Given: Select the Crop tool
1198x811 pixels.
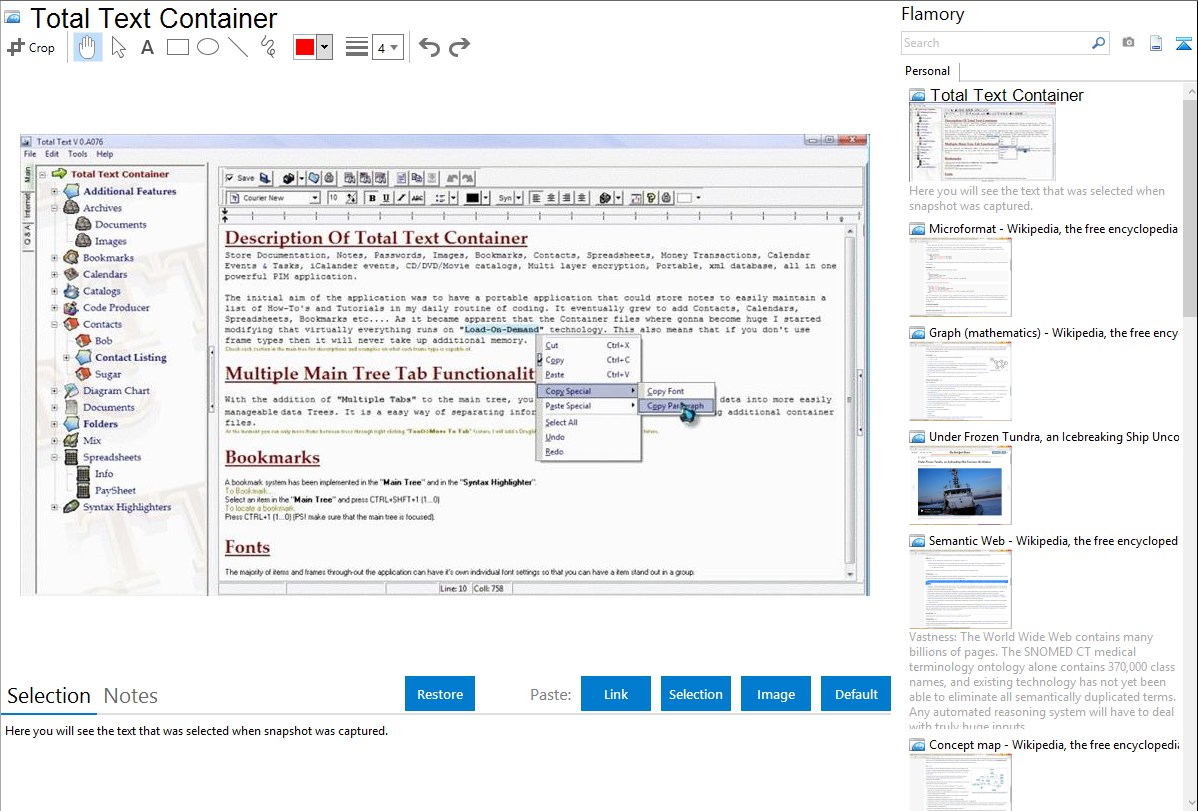Looking at the screenshot, I should point(31,47).
